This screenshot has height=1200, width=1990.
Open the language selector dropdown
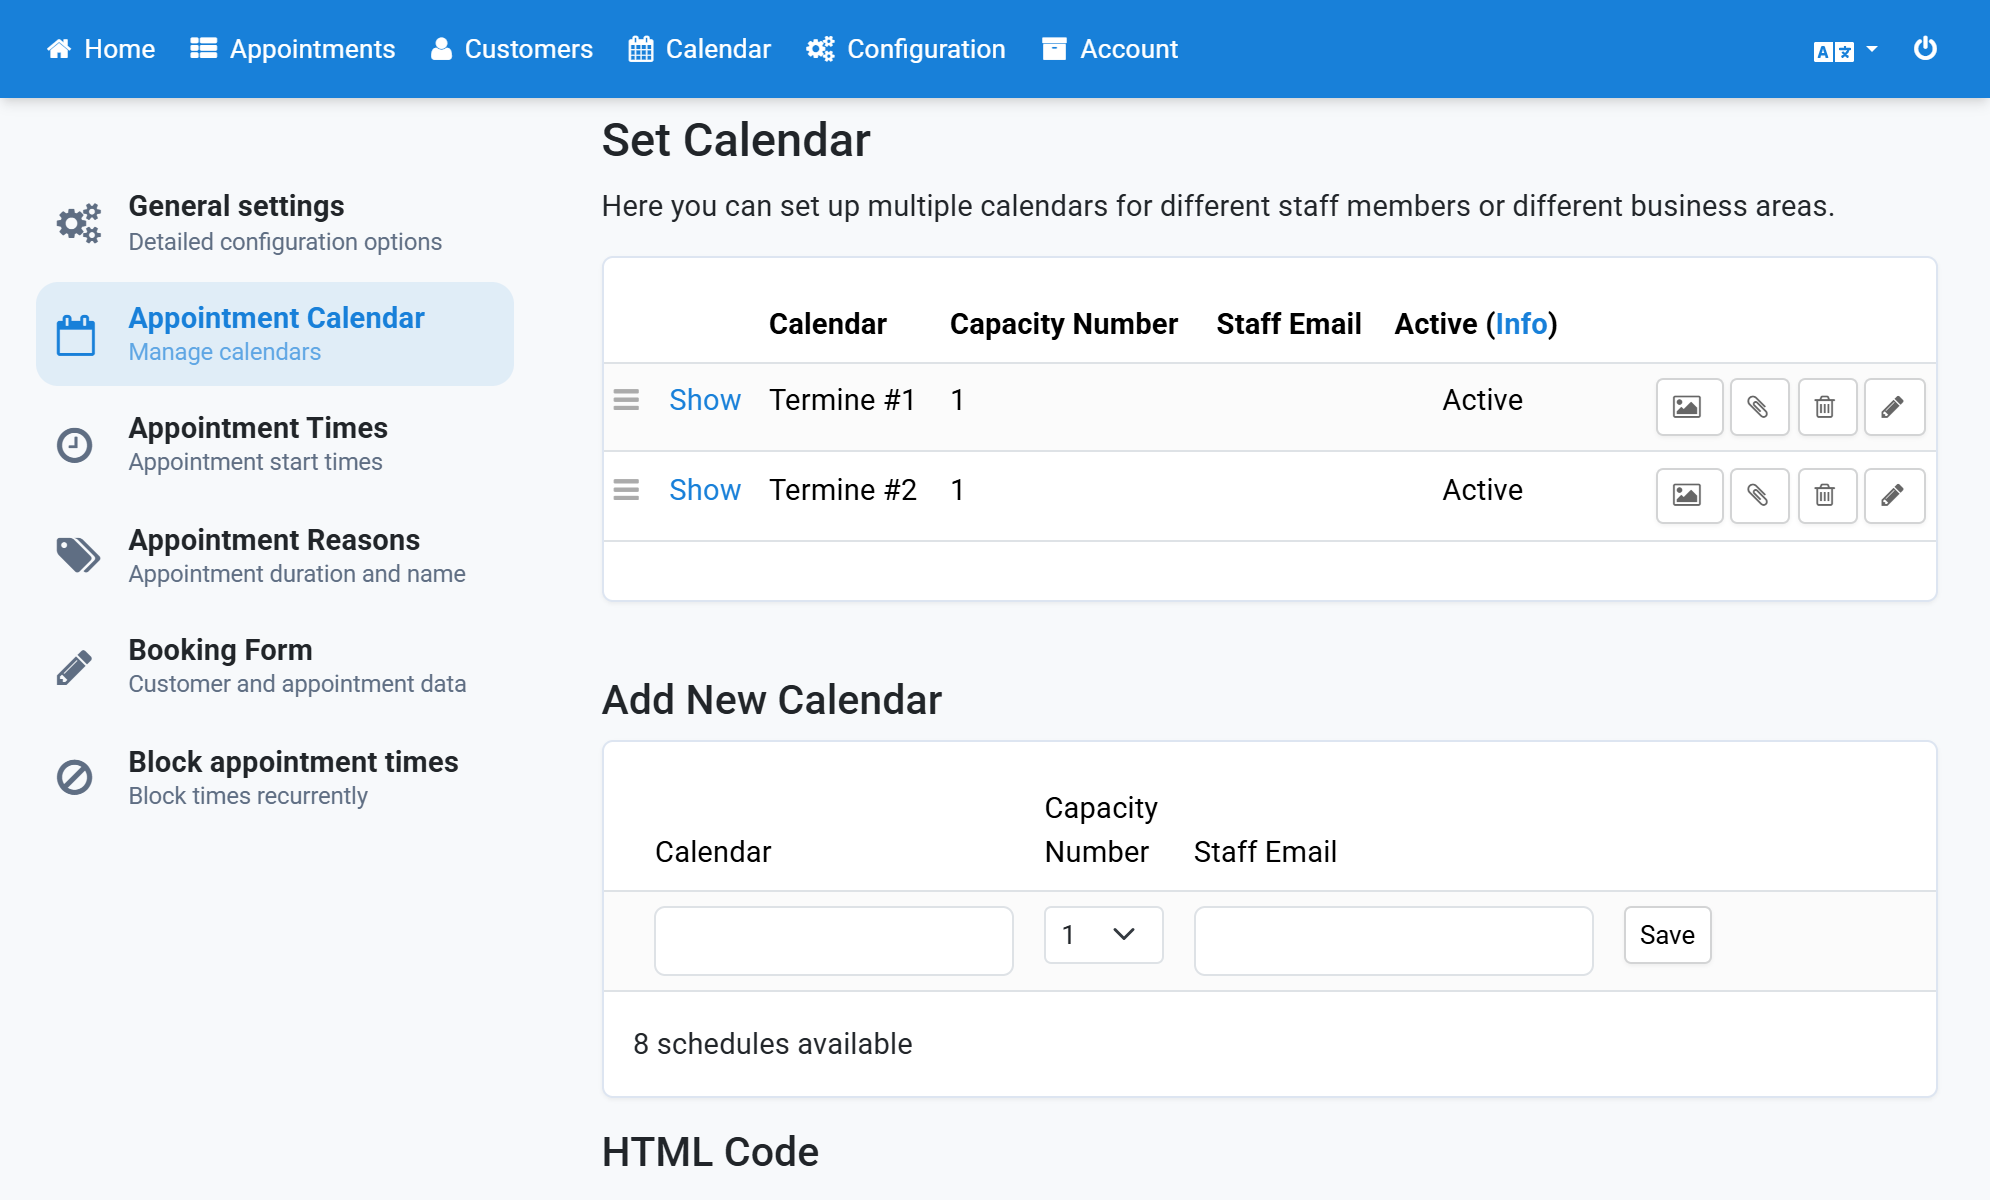tap(1845, 50)
